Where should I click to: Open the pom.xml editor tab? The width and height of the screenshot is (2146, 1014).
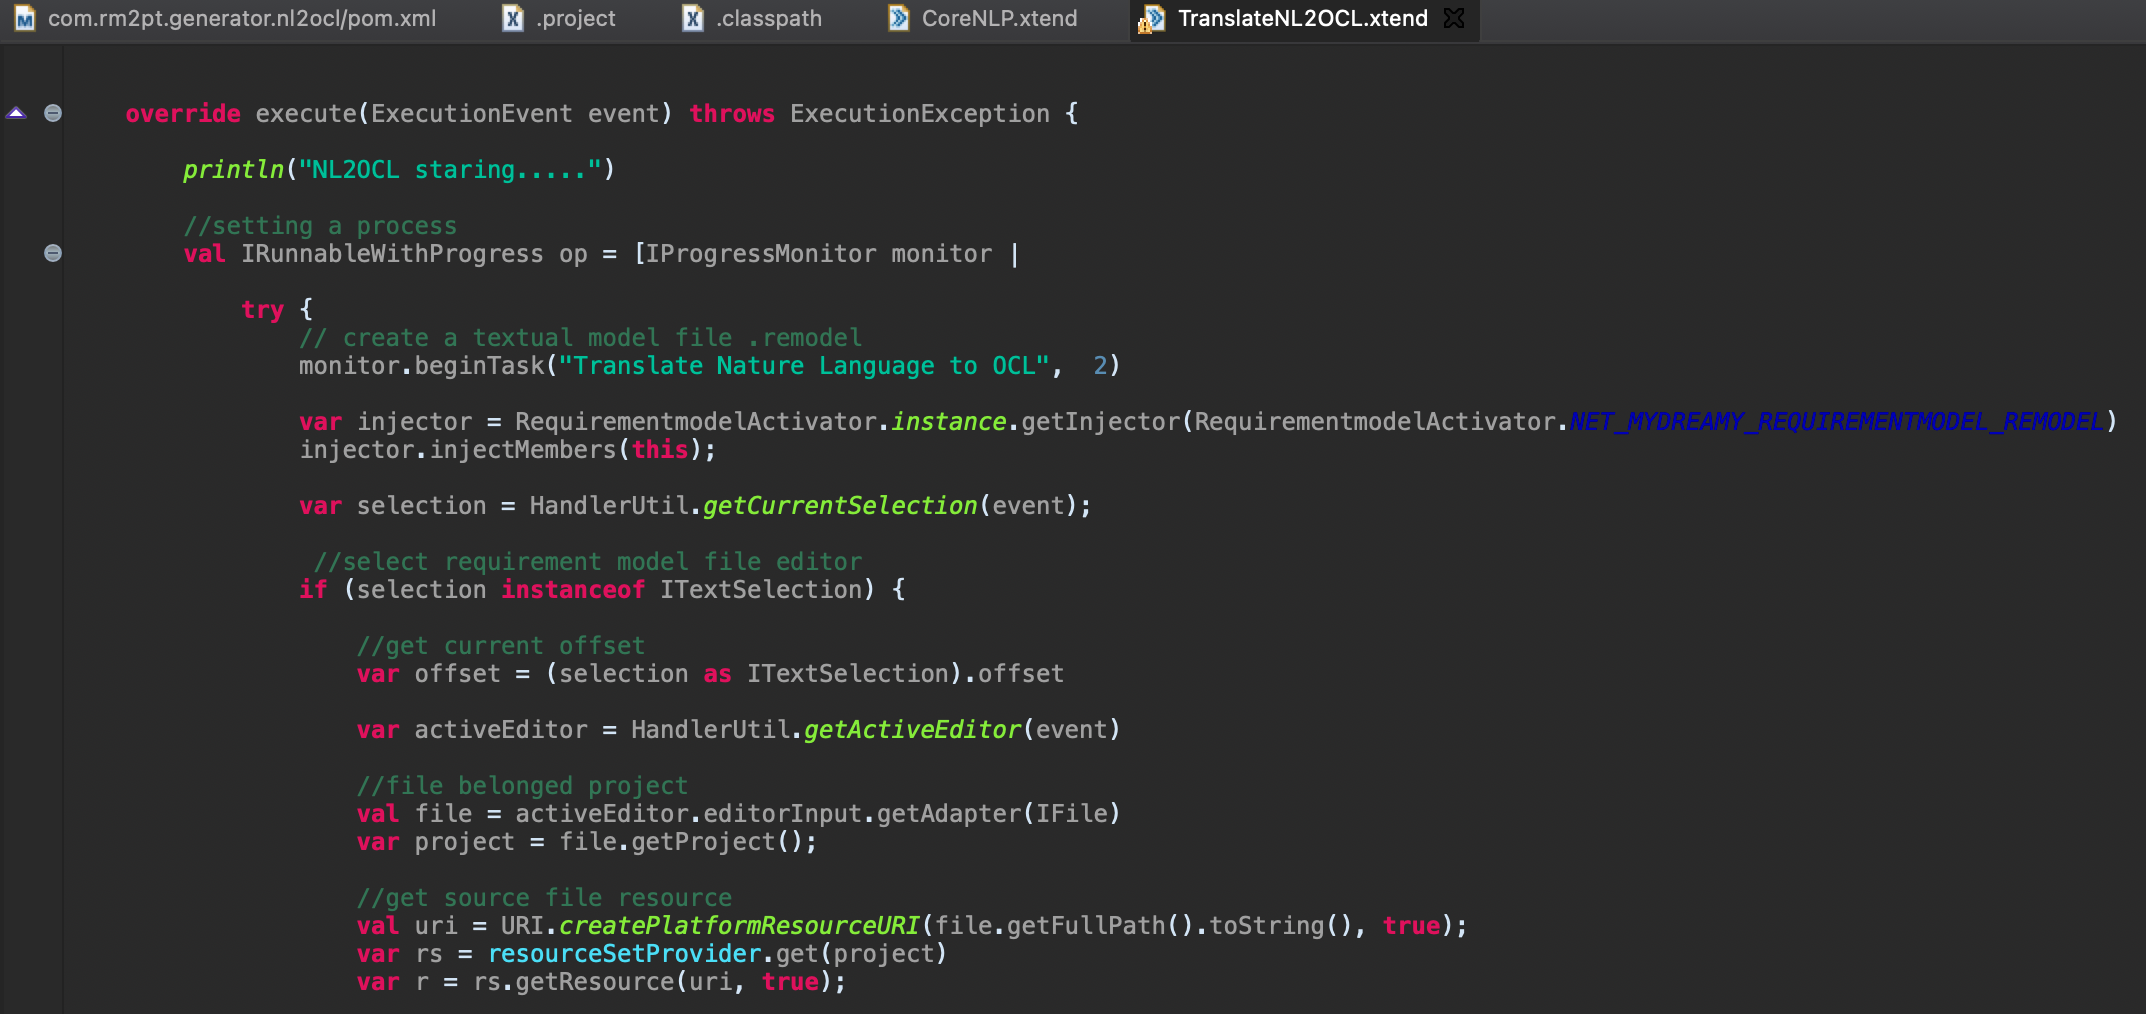[226, 18]
